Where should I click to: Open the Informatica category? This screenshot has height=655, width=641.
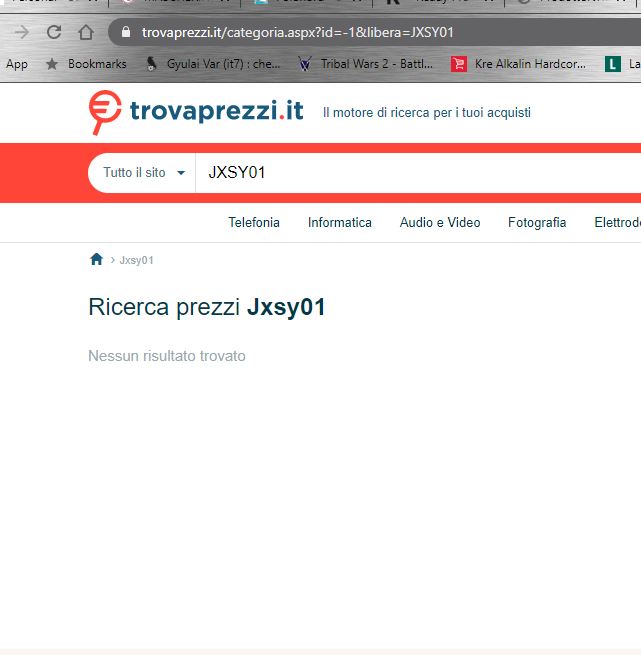(x=340, y=222)
